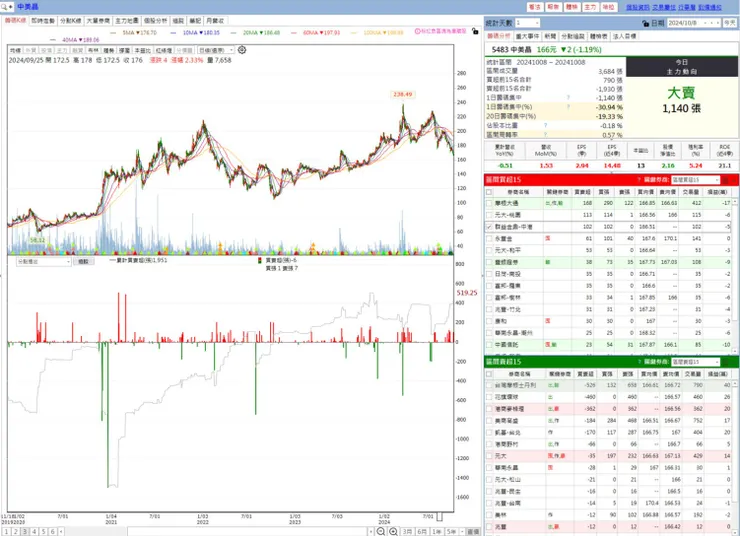The width and height of the screenshot is (740, 536).
Task: Open the 重大事件 tab
Action: coord(527,36)
